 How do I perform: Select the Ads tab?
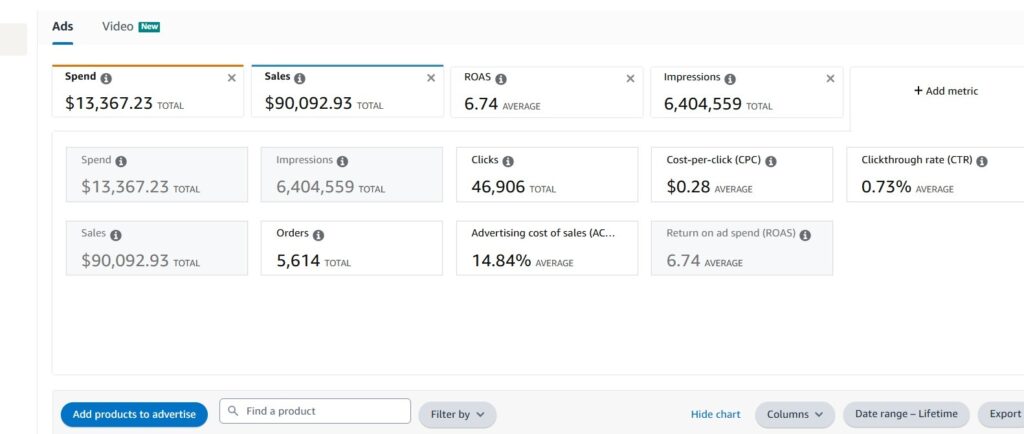(62, 27)
